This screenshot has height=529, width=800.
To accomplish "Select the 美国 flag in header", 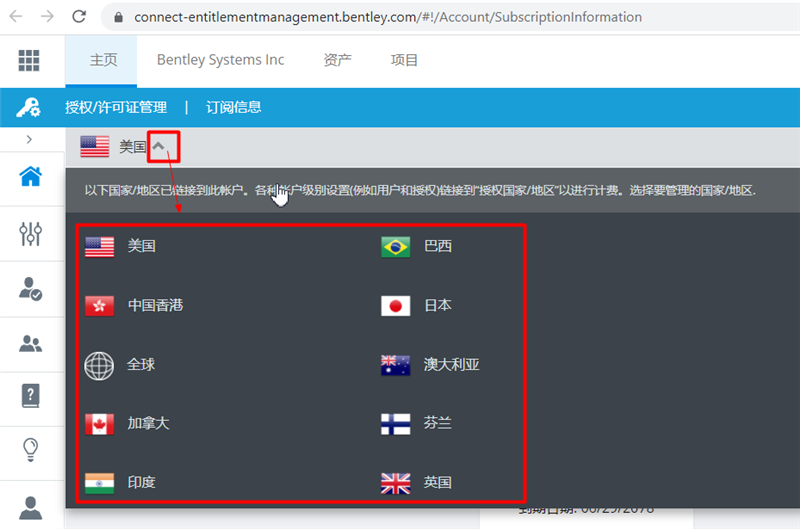I will tap(95, 146).
